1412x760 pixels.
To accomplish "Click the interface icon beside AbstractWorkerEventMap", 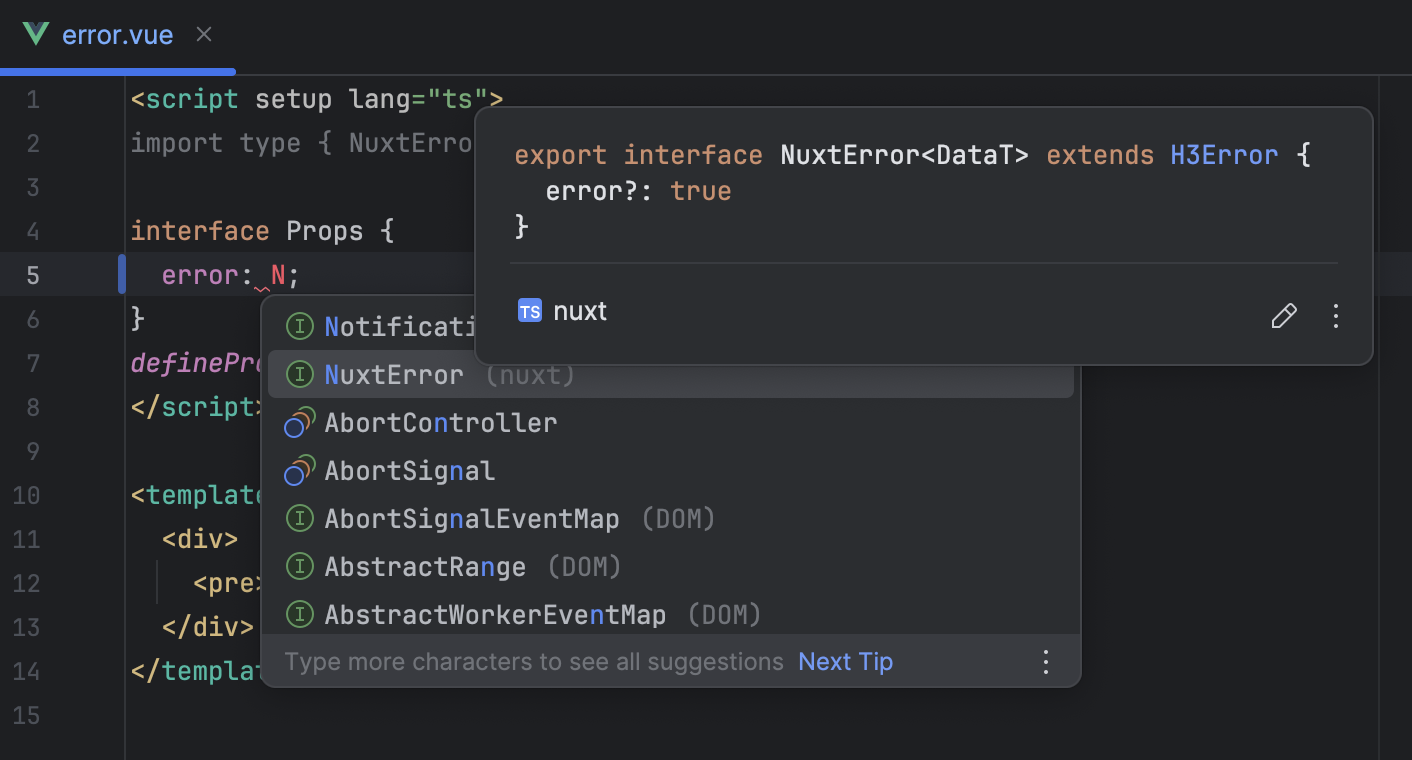I will (299, 614).
